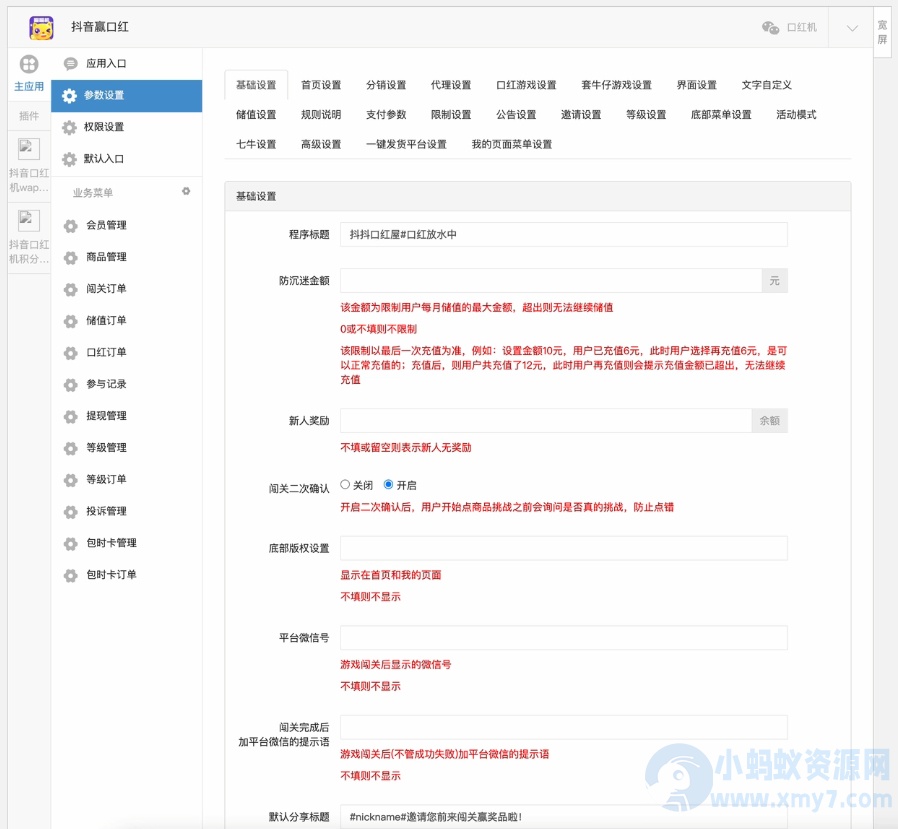The width and height of the screenshot is (898, 829).
Task: Click gear icon next to 会员管理
Action: (70, 226)
